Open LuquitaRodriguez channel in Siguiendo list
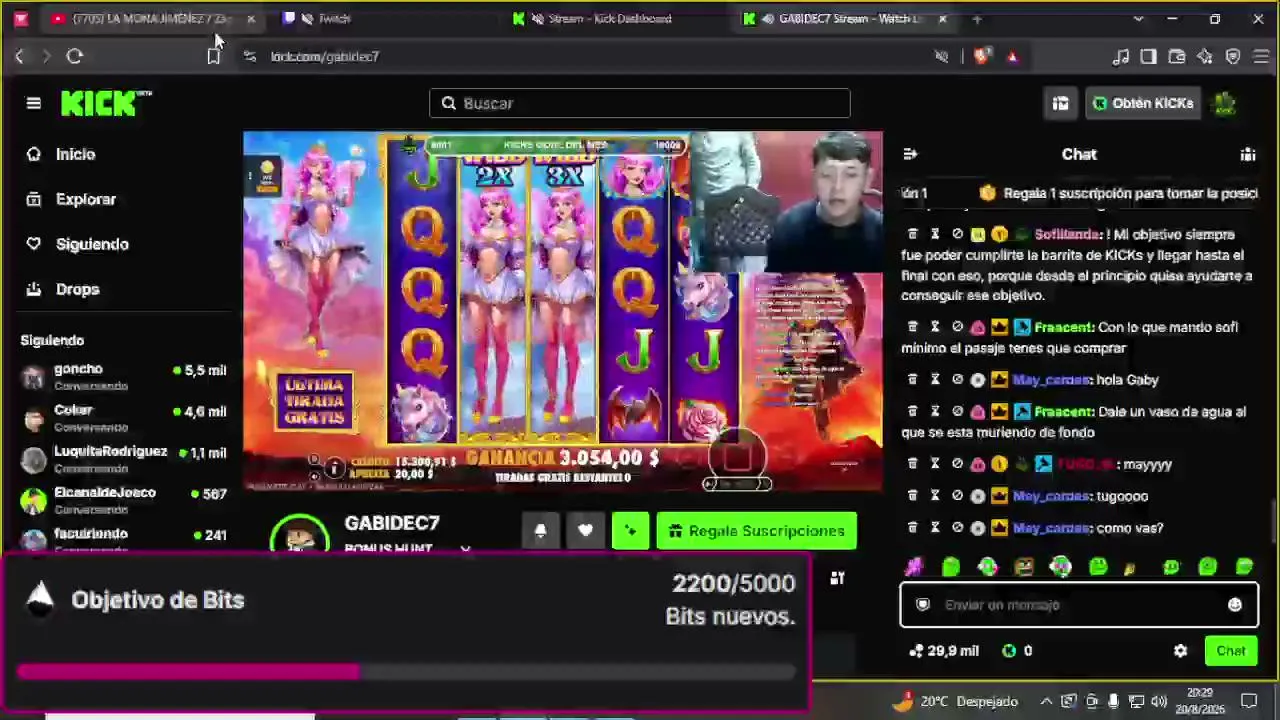The width and height of the screenshot is (1280, 720). click(124, 459)
